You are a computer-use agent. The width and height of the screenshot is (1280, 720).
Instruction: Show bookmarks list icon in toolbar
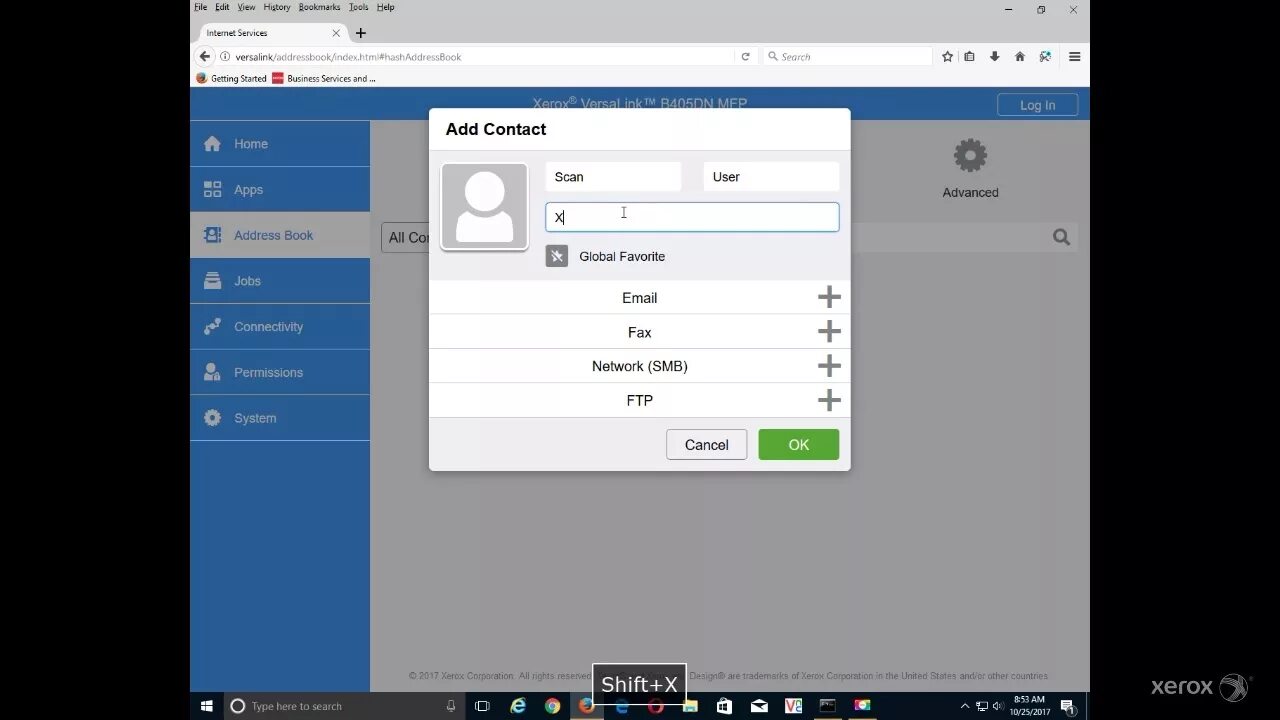coord(969,57)
